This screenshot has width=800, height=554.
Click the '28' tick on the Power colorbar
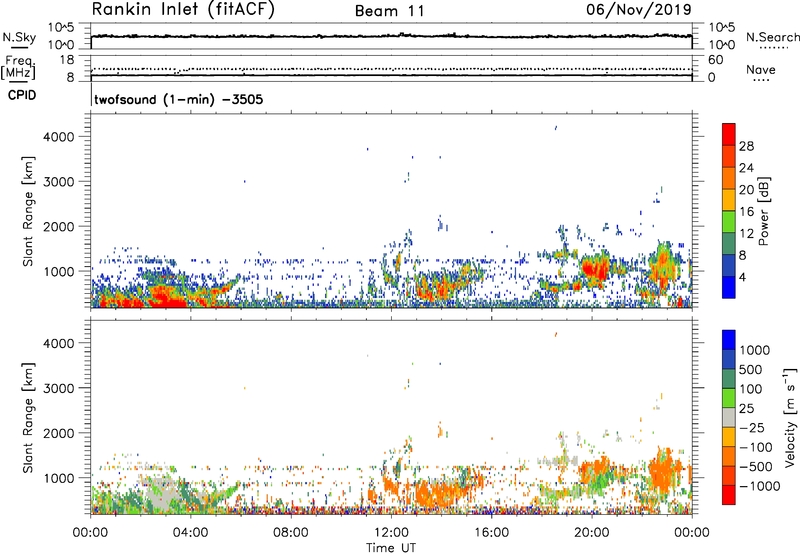coord(746,146)
